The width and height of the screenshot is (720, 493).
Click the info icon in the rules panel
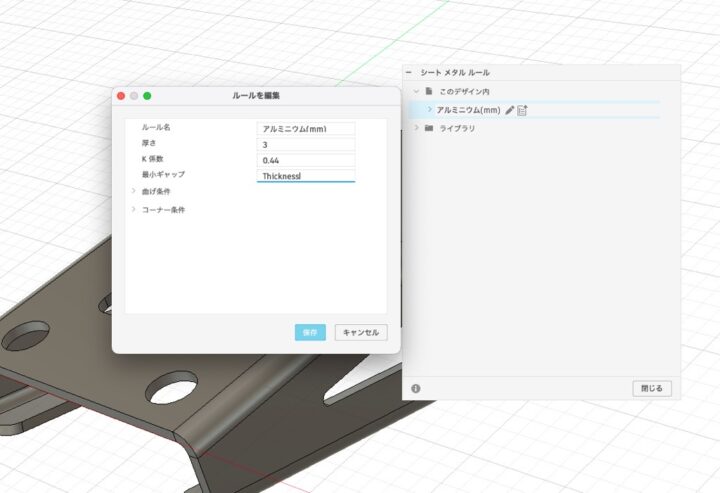(x=415, y=388)
